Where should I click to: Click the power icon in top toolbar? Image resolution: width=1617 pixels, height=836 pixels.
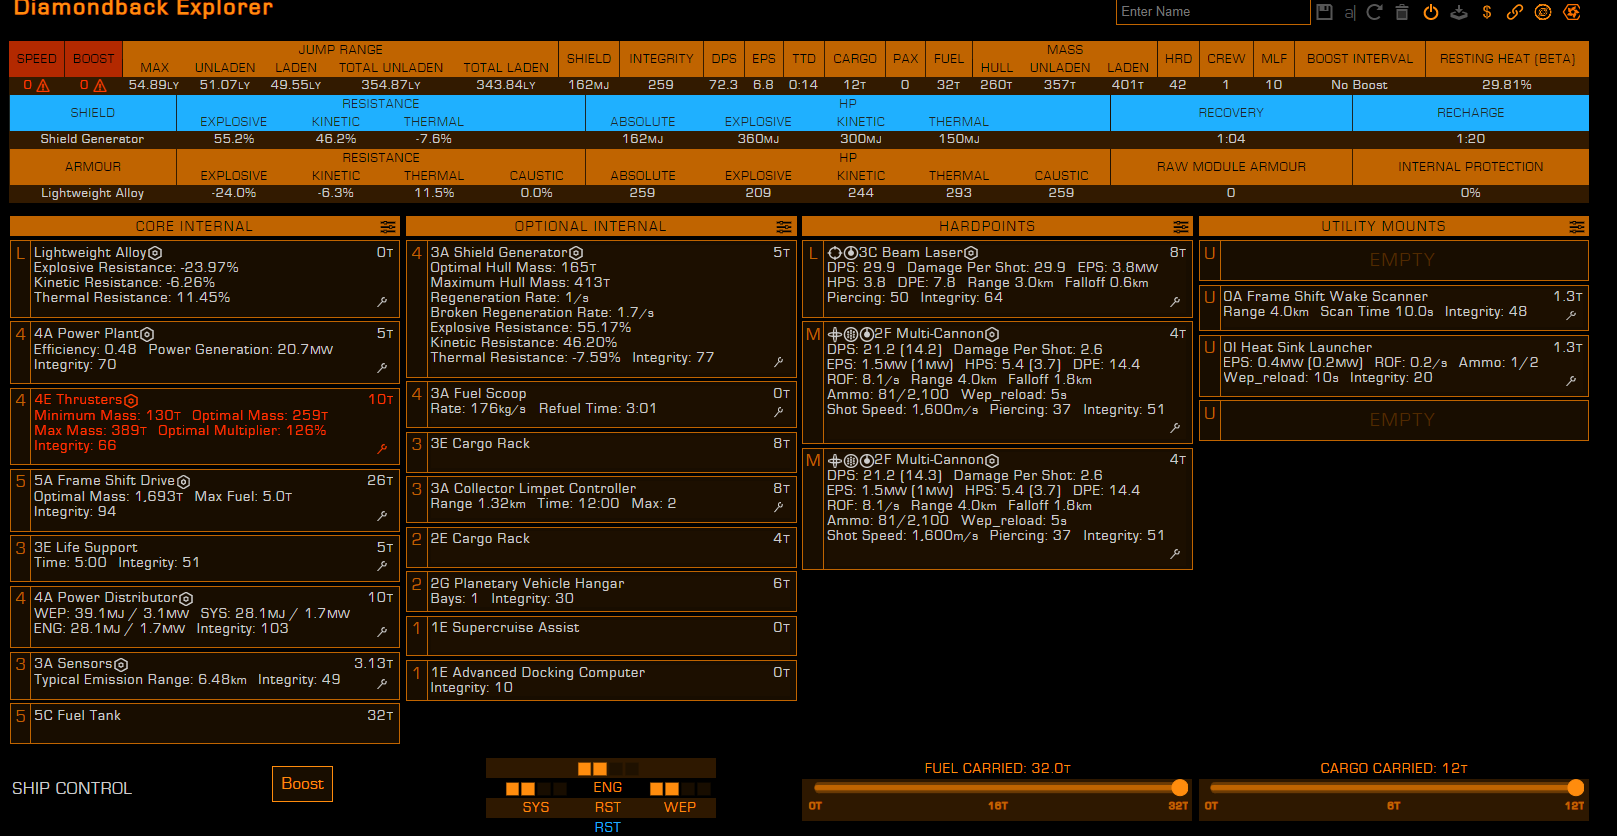(x=1431, y=12)
